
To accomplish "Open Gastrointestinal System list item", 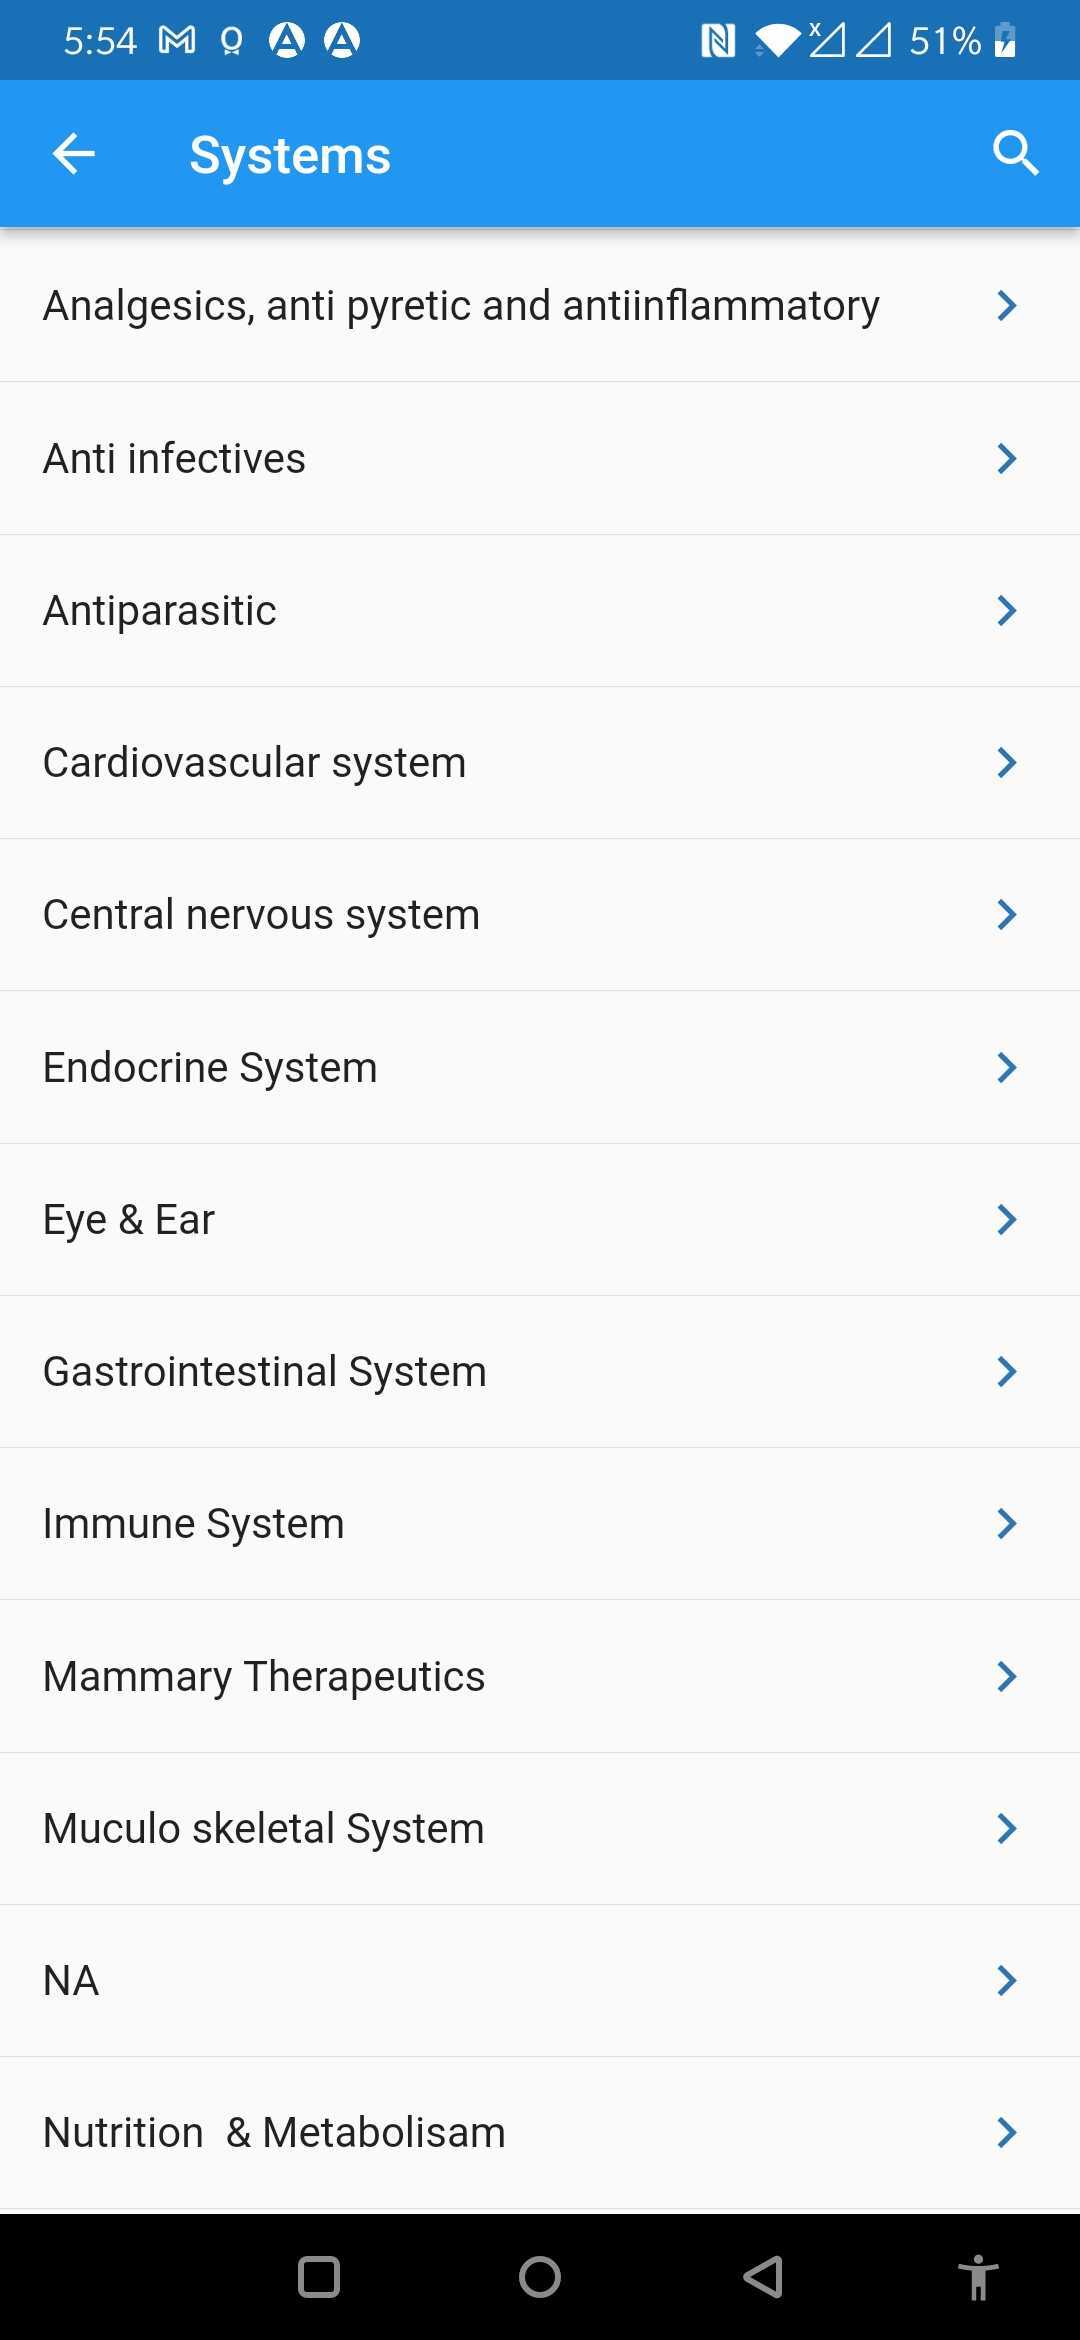I will pyautogui.click(x=264, y=1371).
